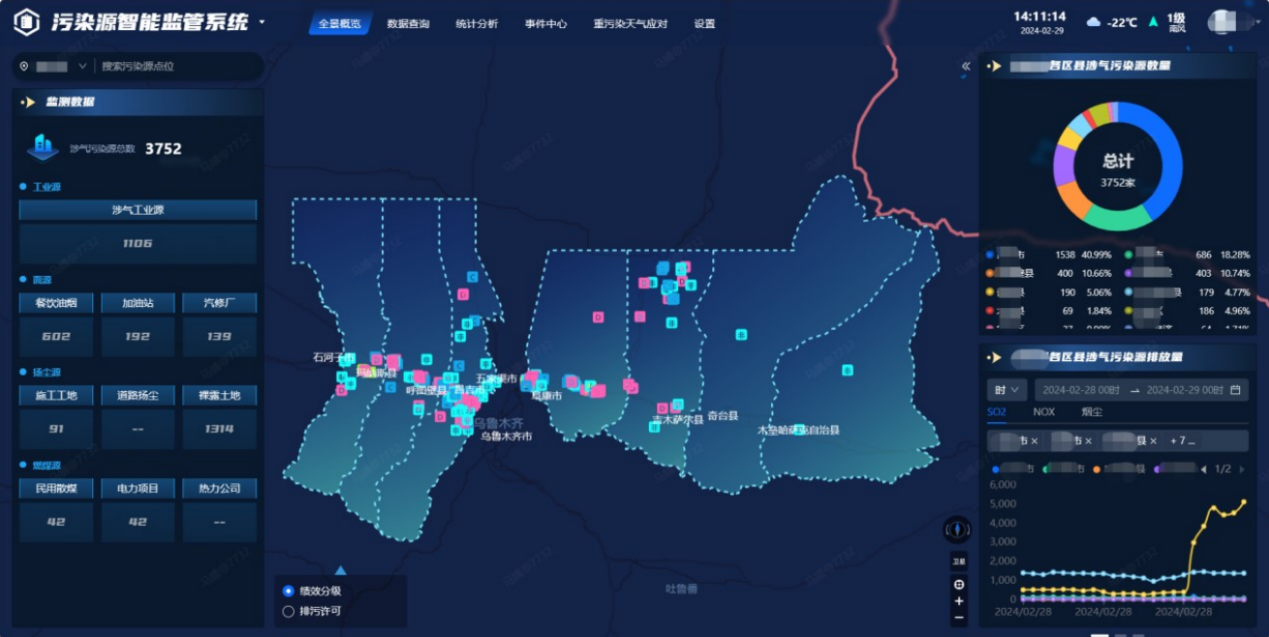Expand the system title dropdown arrow
Screen dimensions: 1269x637
[262, 22]
